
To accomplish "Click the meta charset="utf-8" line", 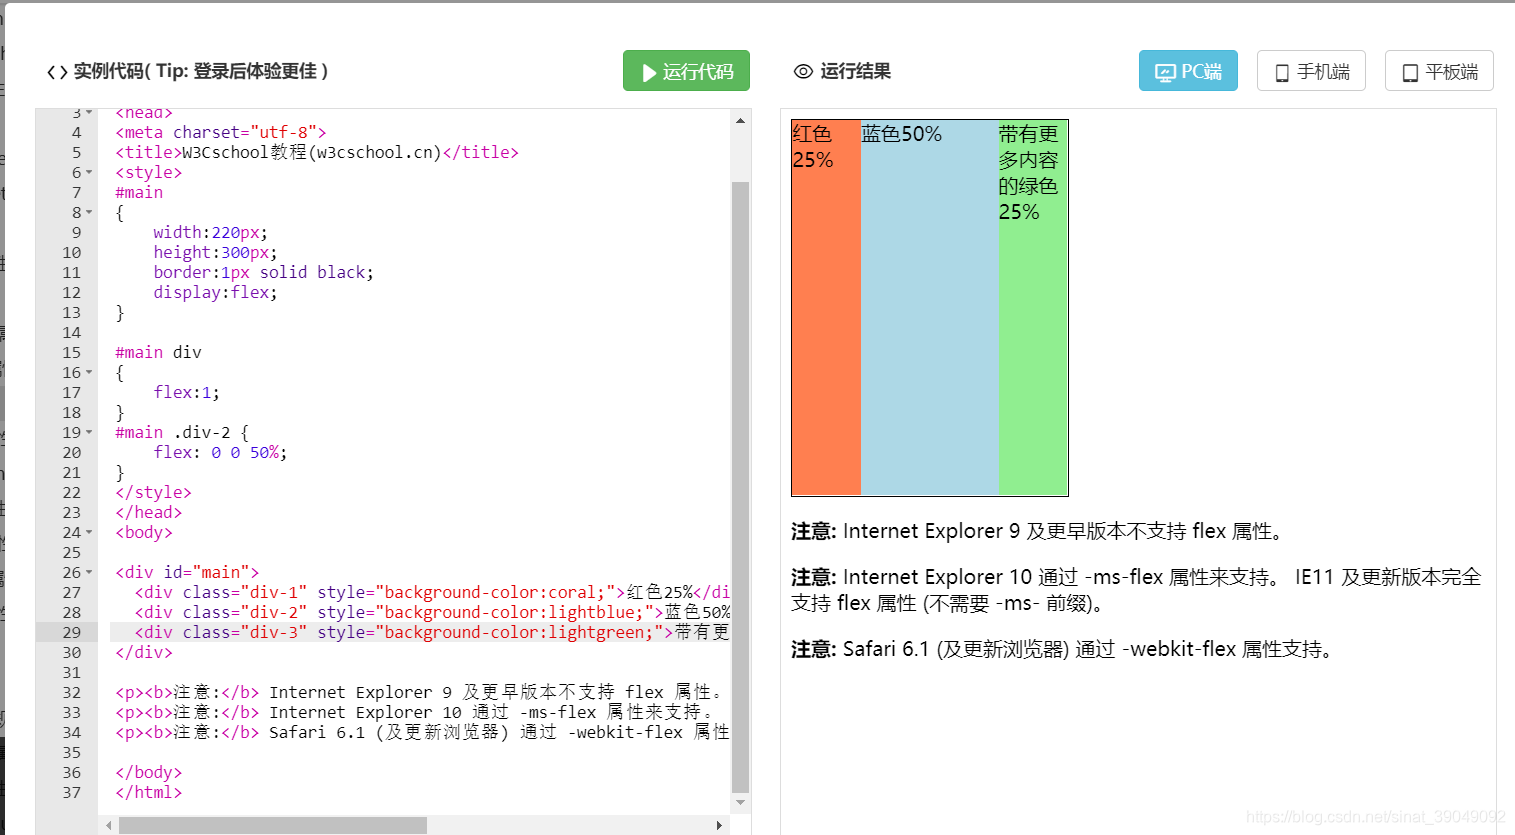I will coord(221,132).
